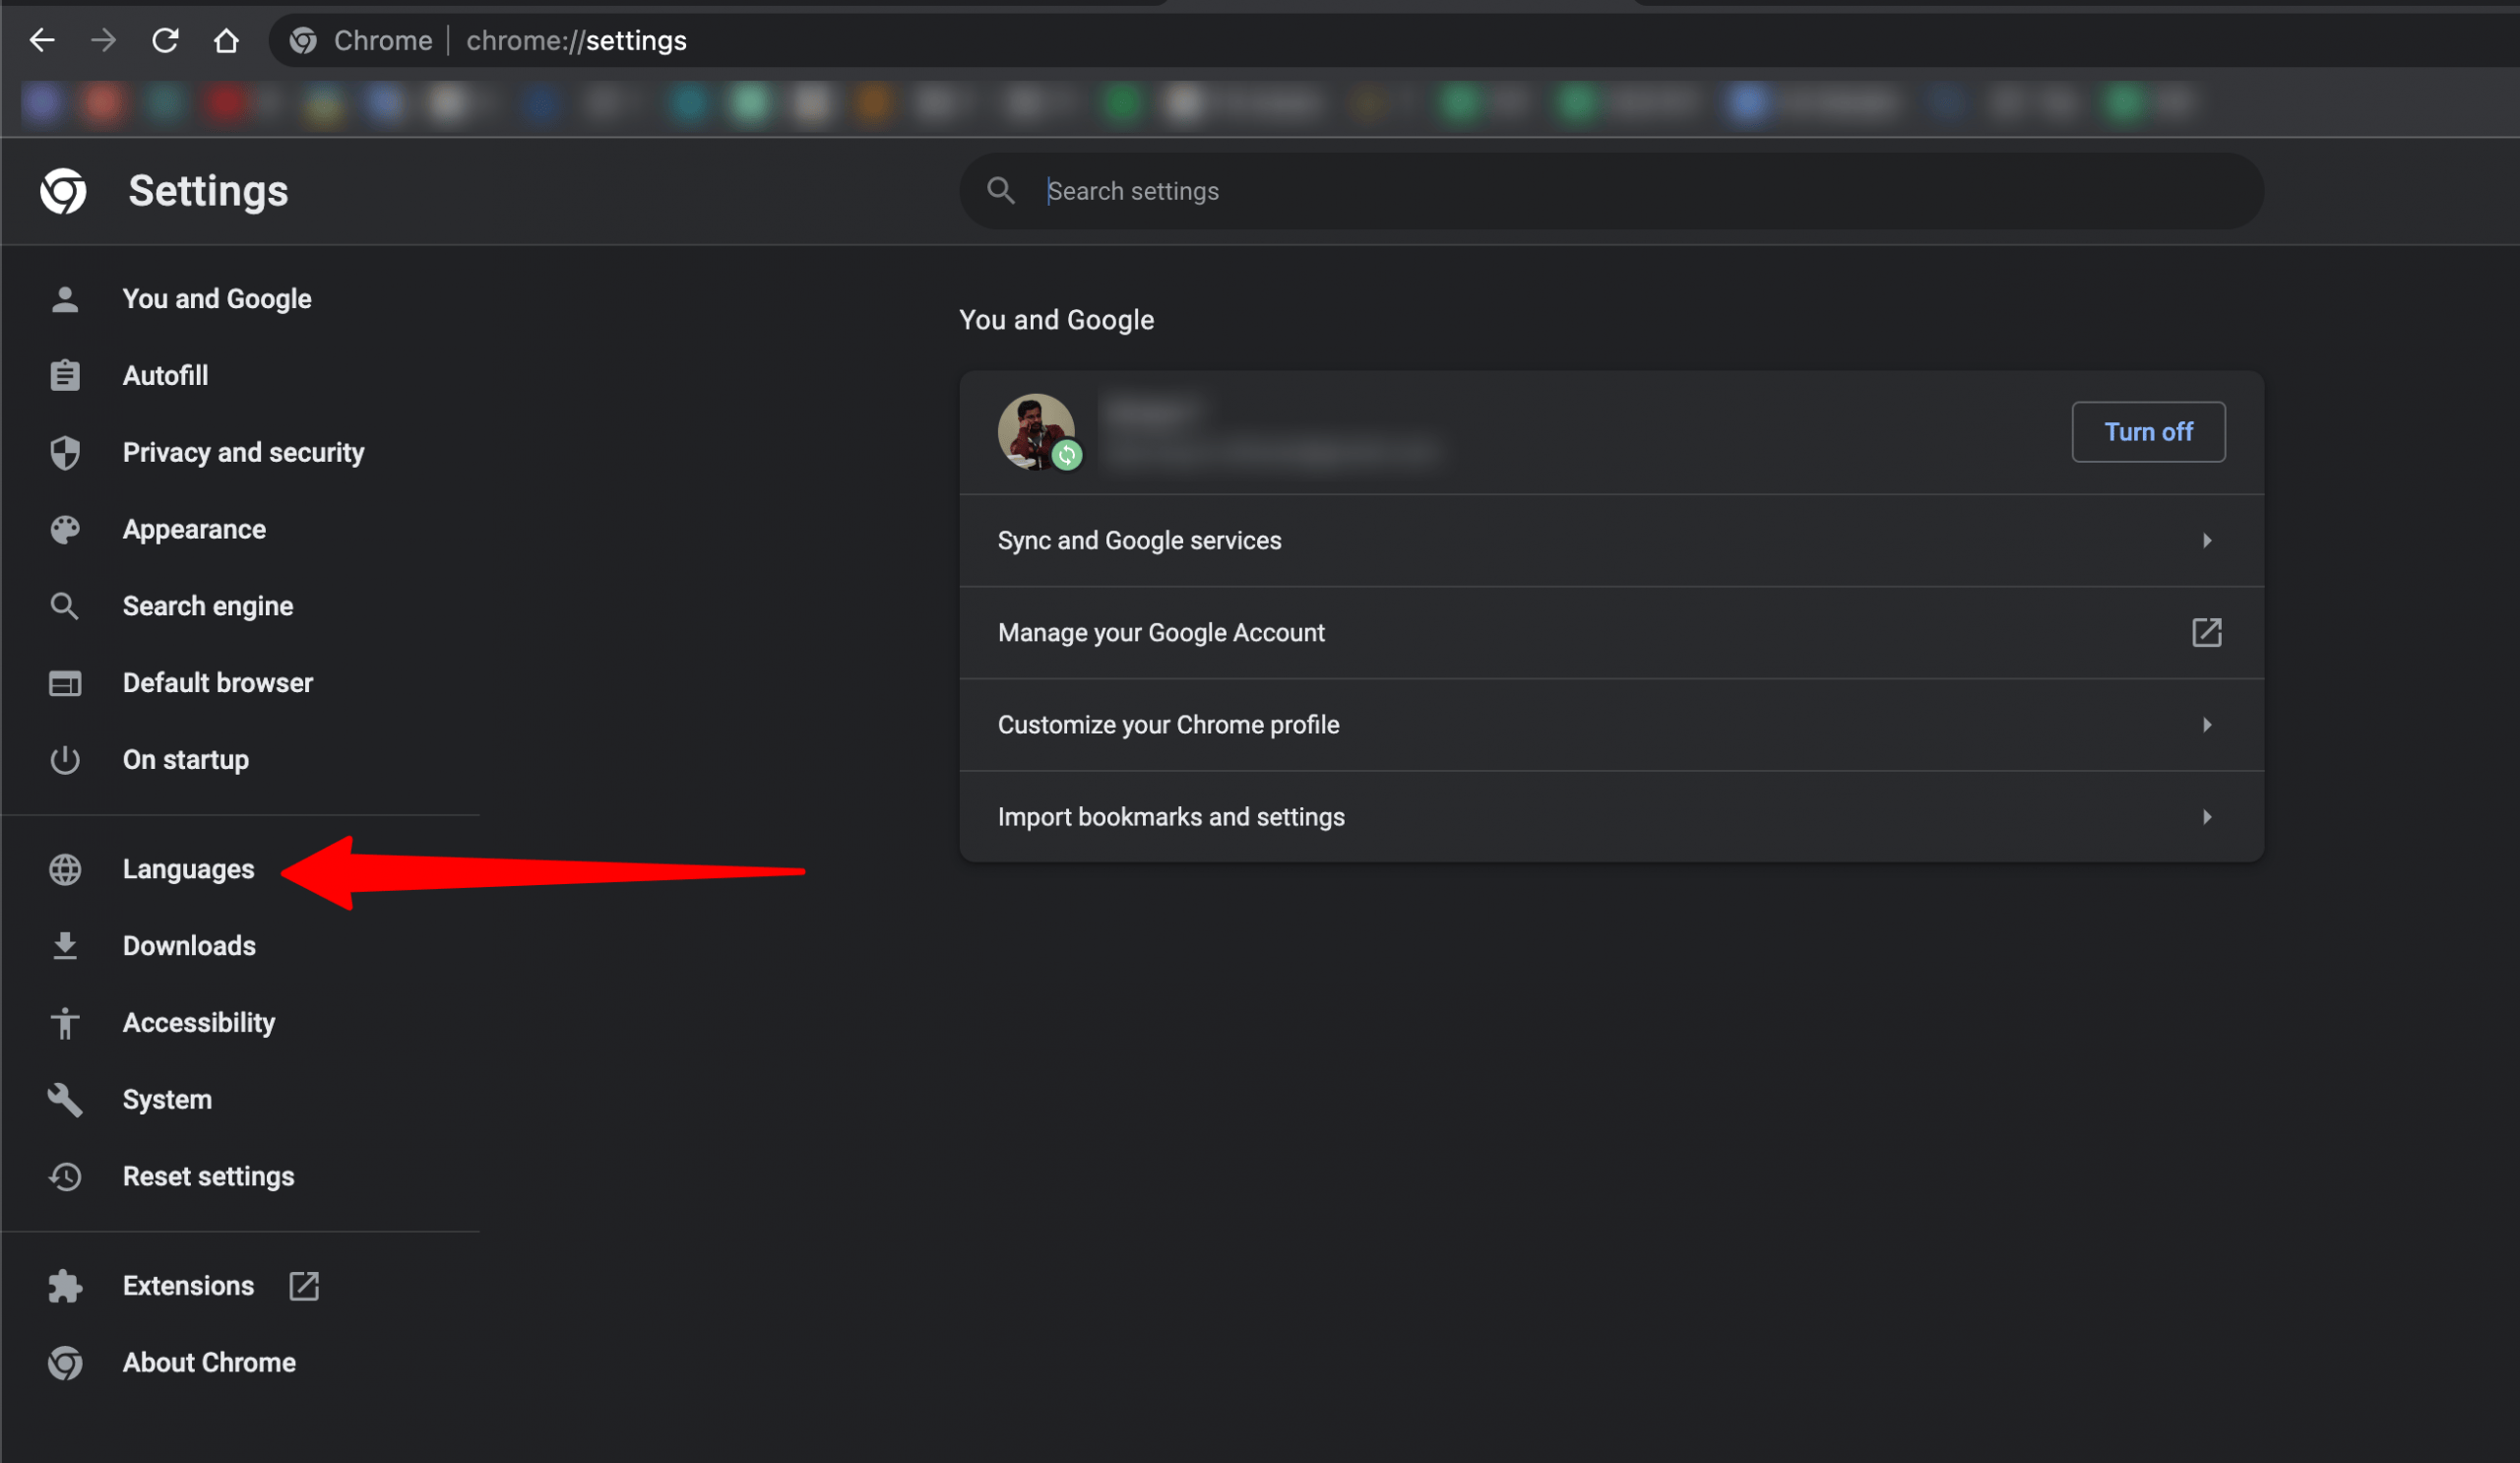Click the person icon for You and Google

click(x=65, y=299)
